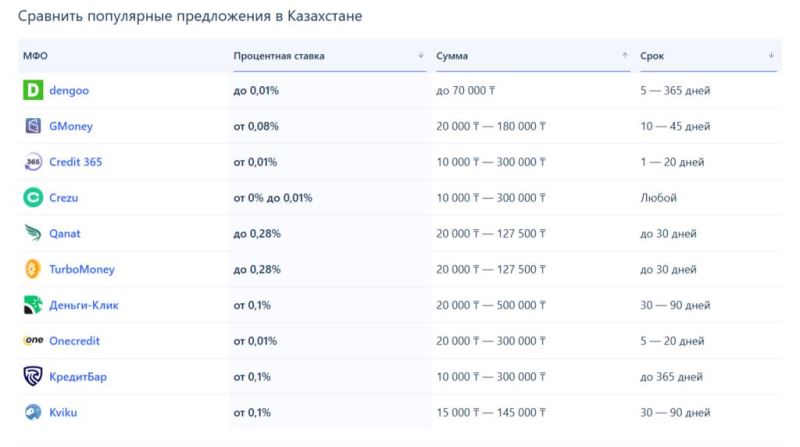Open the Kviku link

63,412
